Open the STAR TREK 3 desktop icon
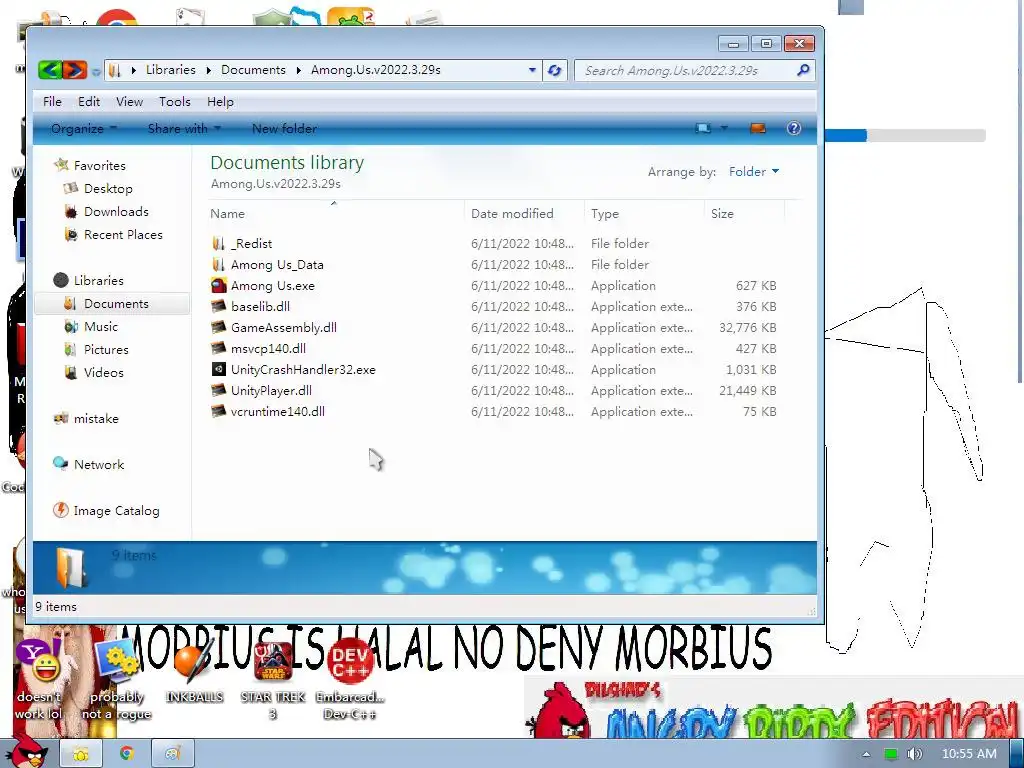This screenshot has width=1024, height=768. click(x=273, y=679)
